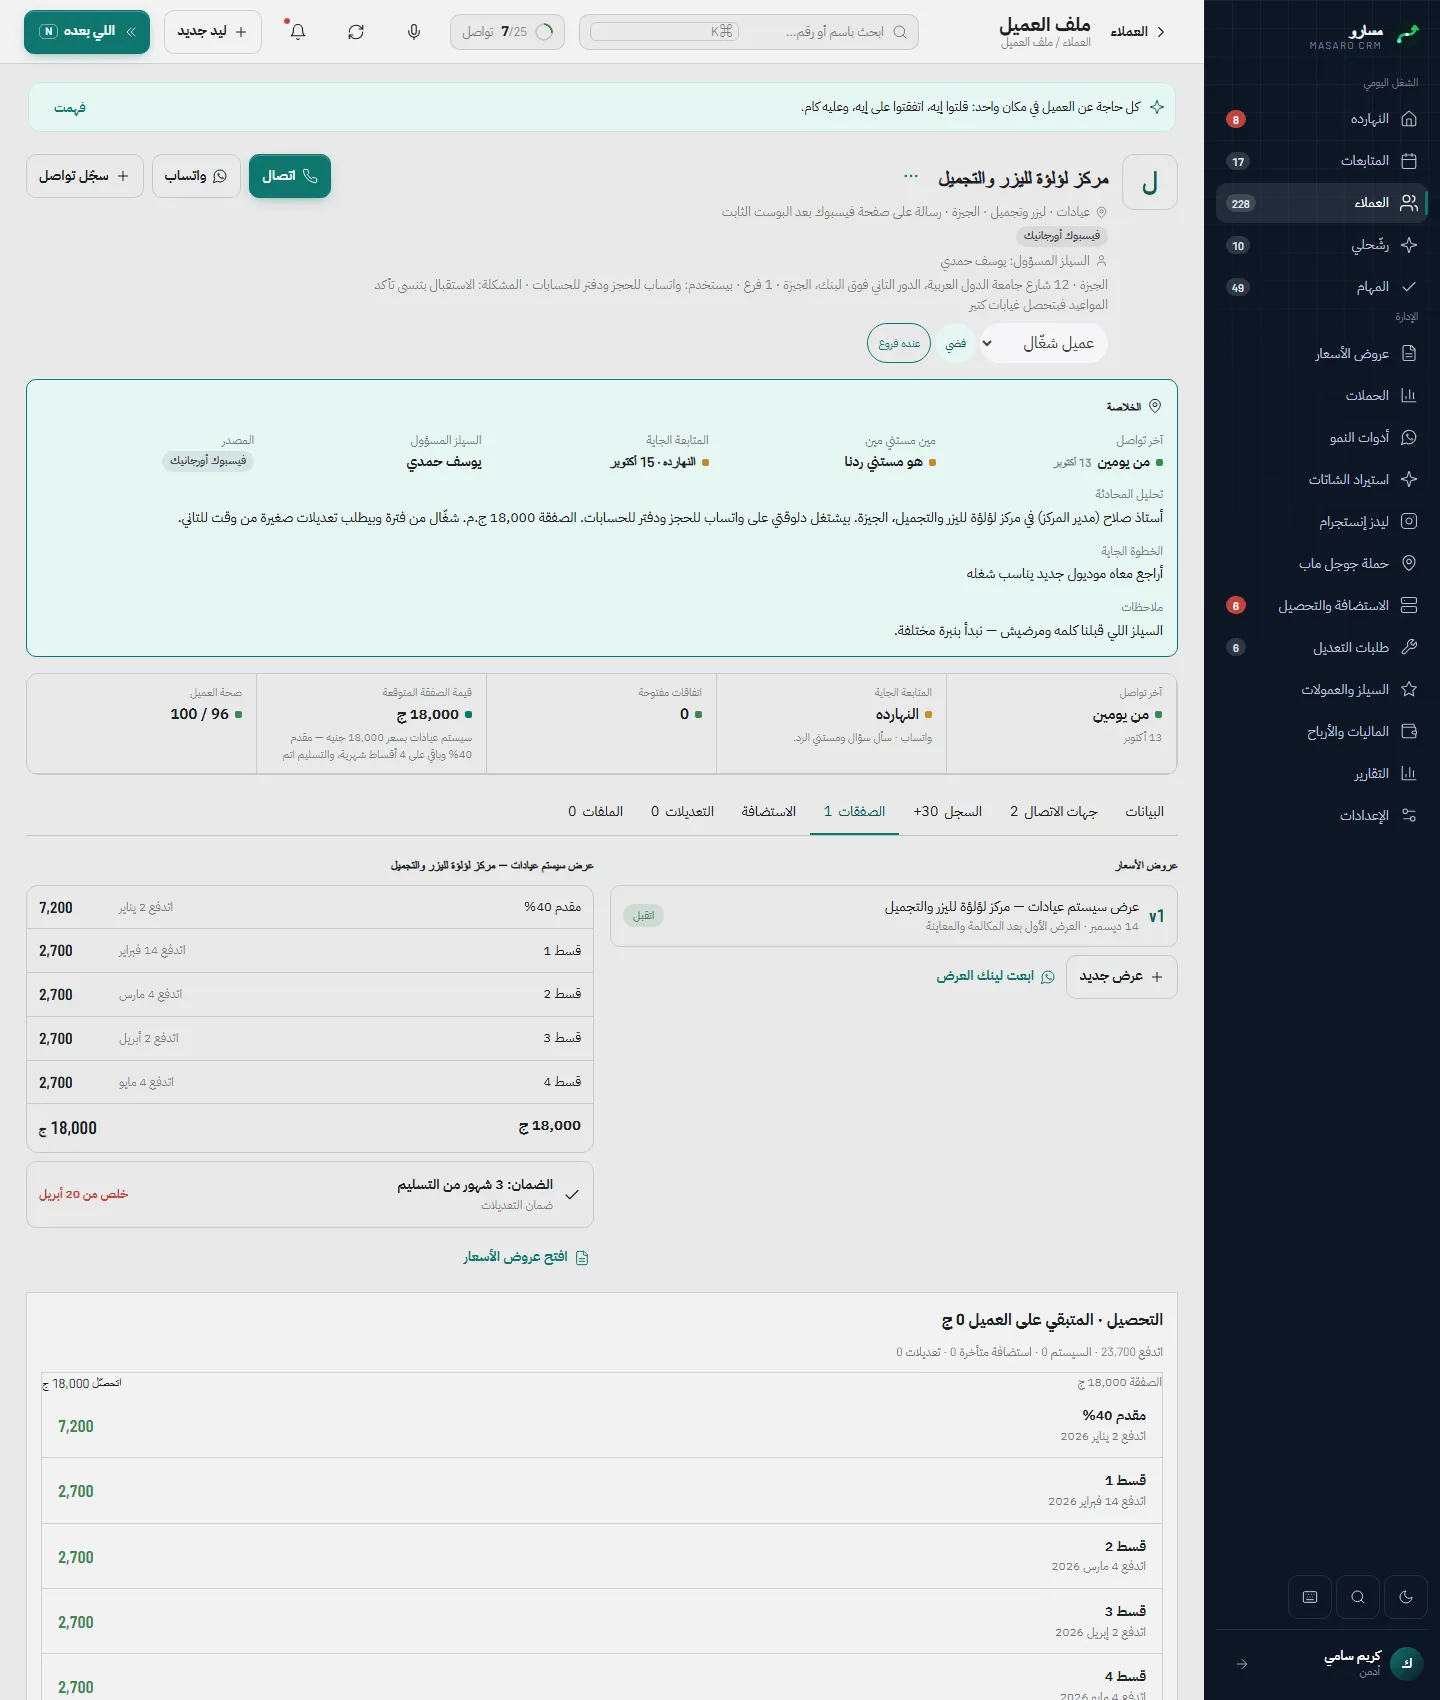Open the عميل شغّال status dropdown
This screenshot has height=1700, width=1440.
1043,343
